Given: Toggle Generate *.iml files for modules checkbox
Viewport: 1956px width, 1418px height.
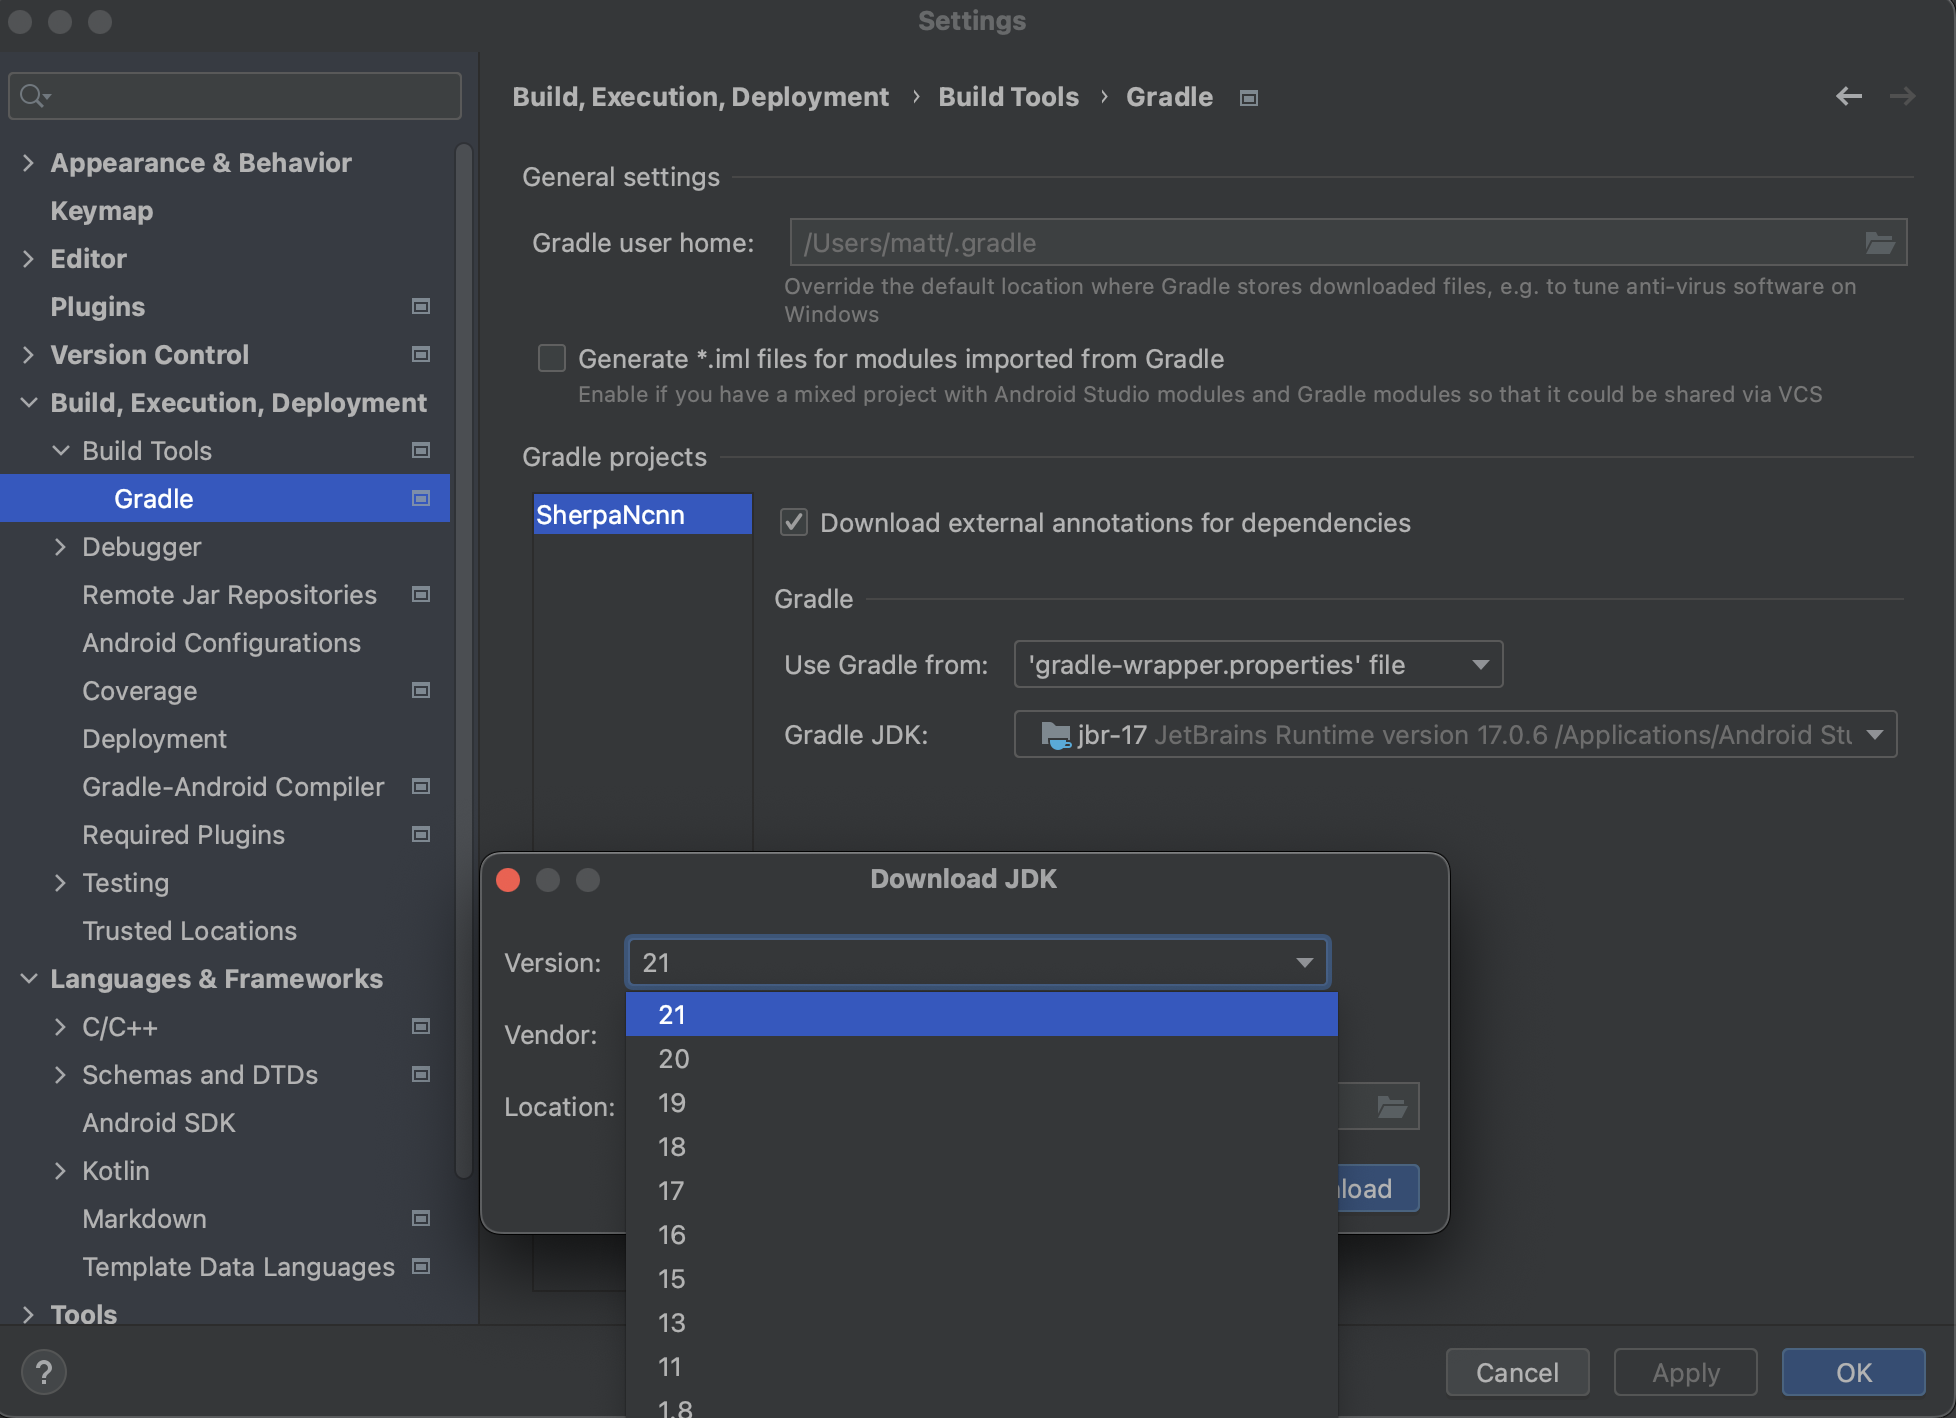Looking at the screenshot, I should pos(550,358).
